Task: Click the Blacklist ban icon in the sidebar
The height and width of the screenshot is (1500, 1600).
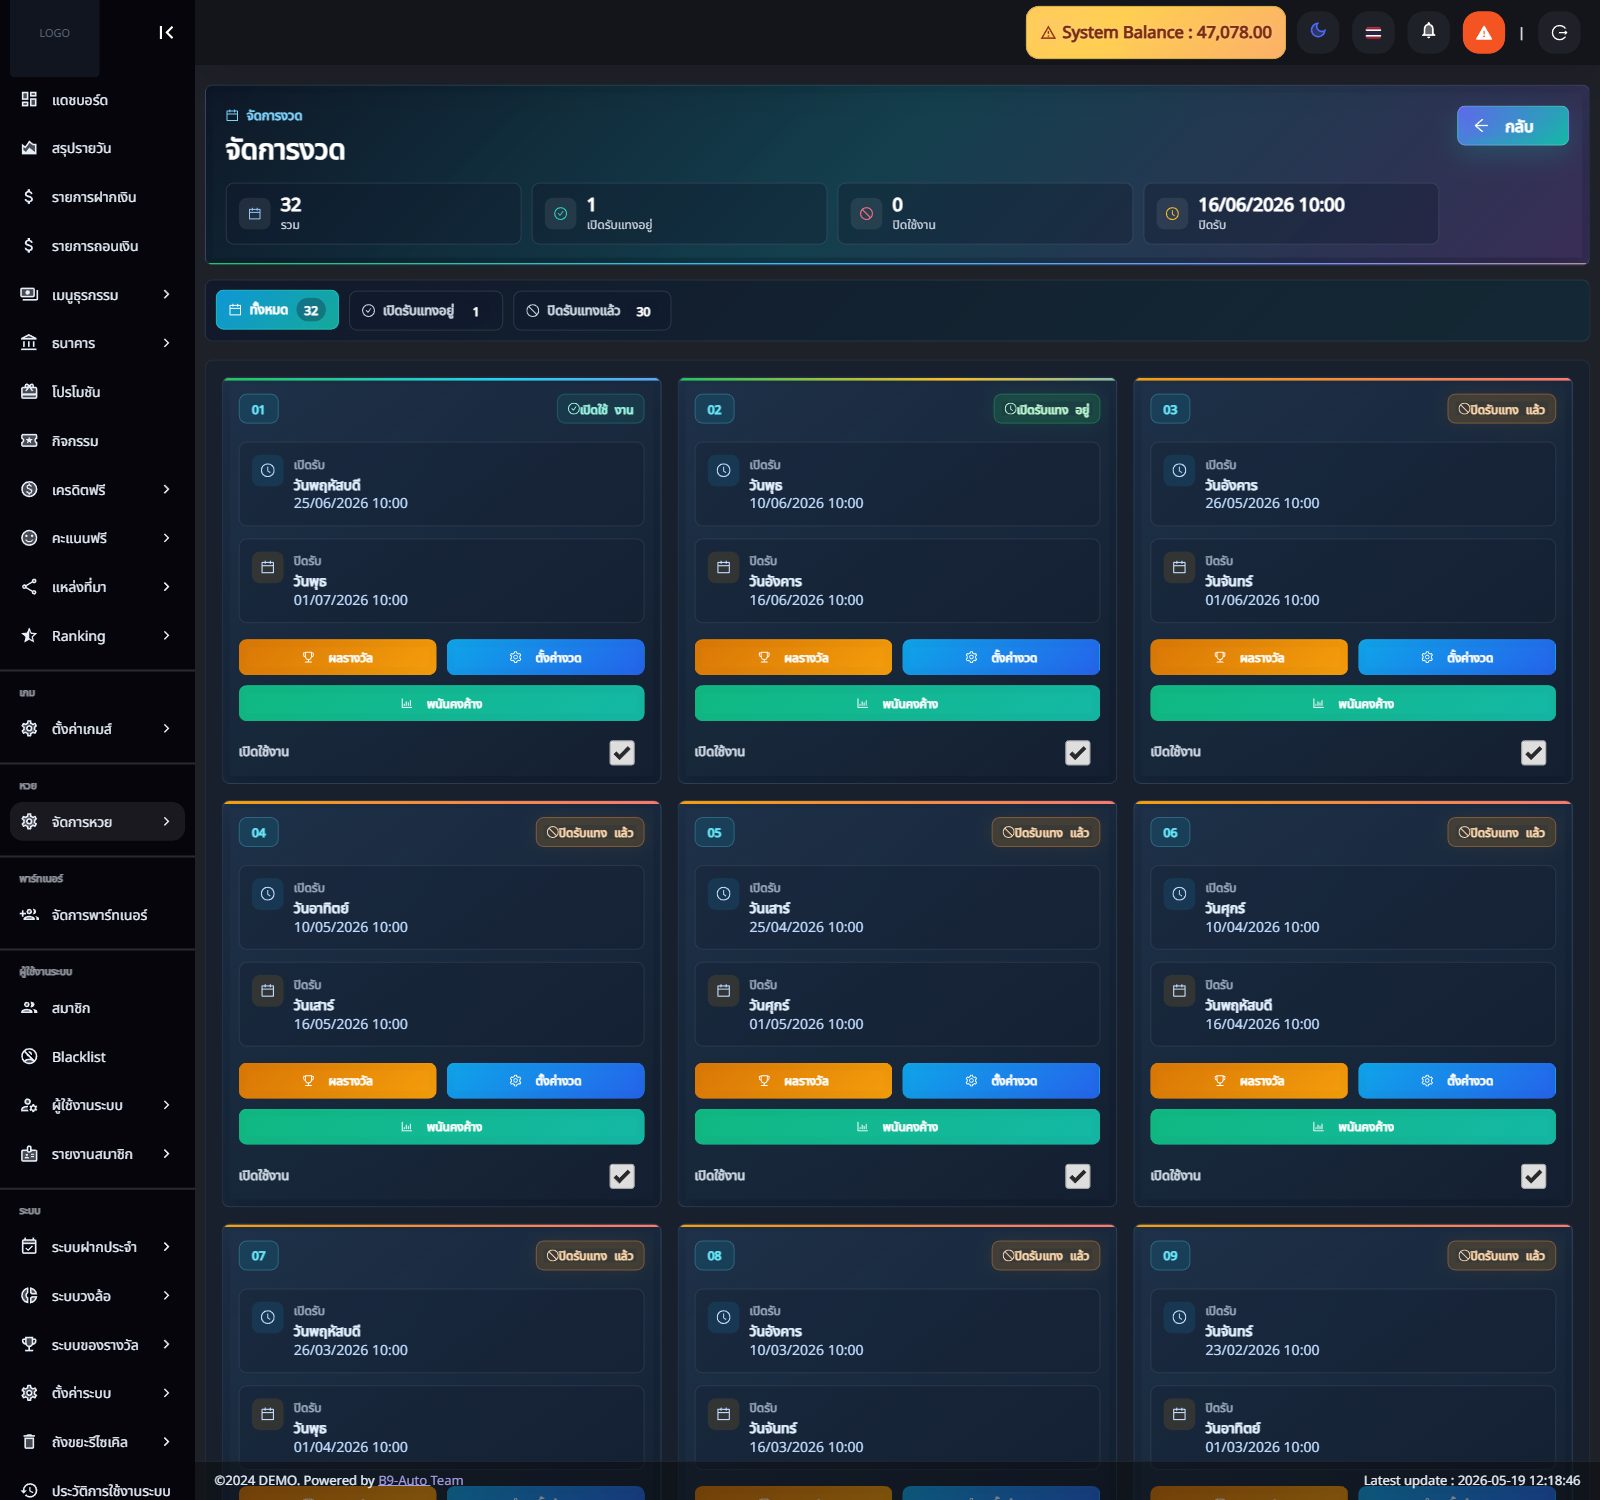Action: click(x=29, y=1057)
